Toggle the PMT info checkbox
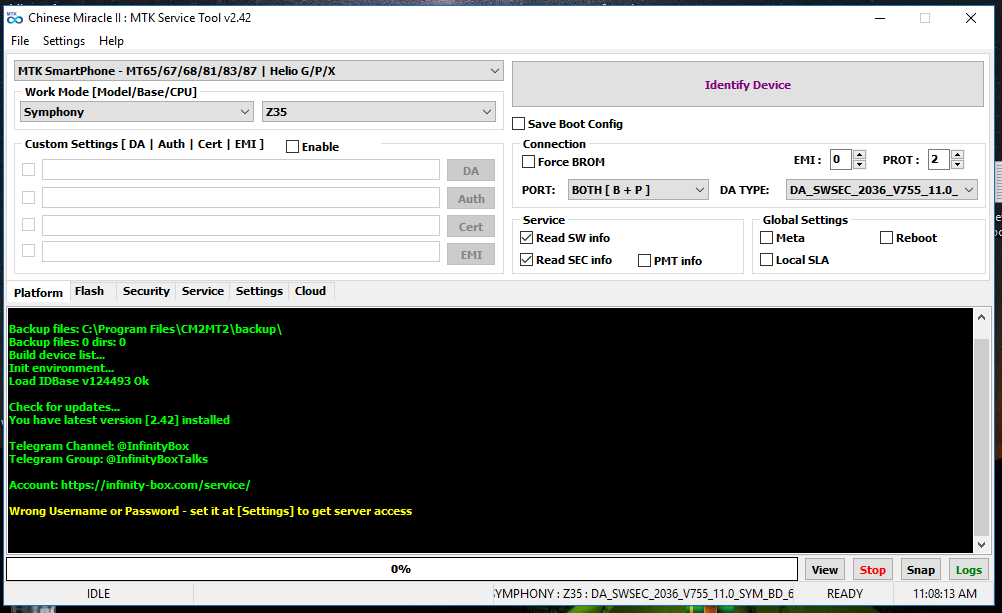Image resolution: width=1002 pixels, height=613 pixels. 645,261
